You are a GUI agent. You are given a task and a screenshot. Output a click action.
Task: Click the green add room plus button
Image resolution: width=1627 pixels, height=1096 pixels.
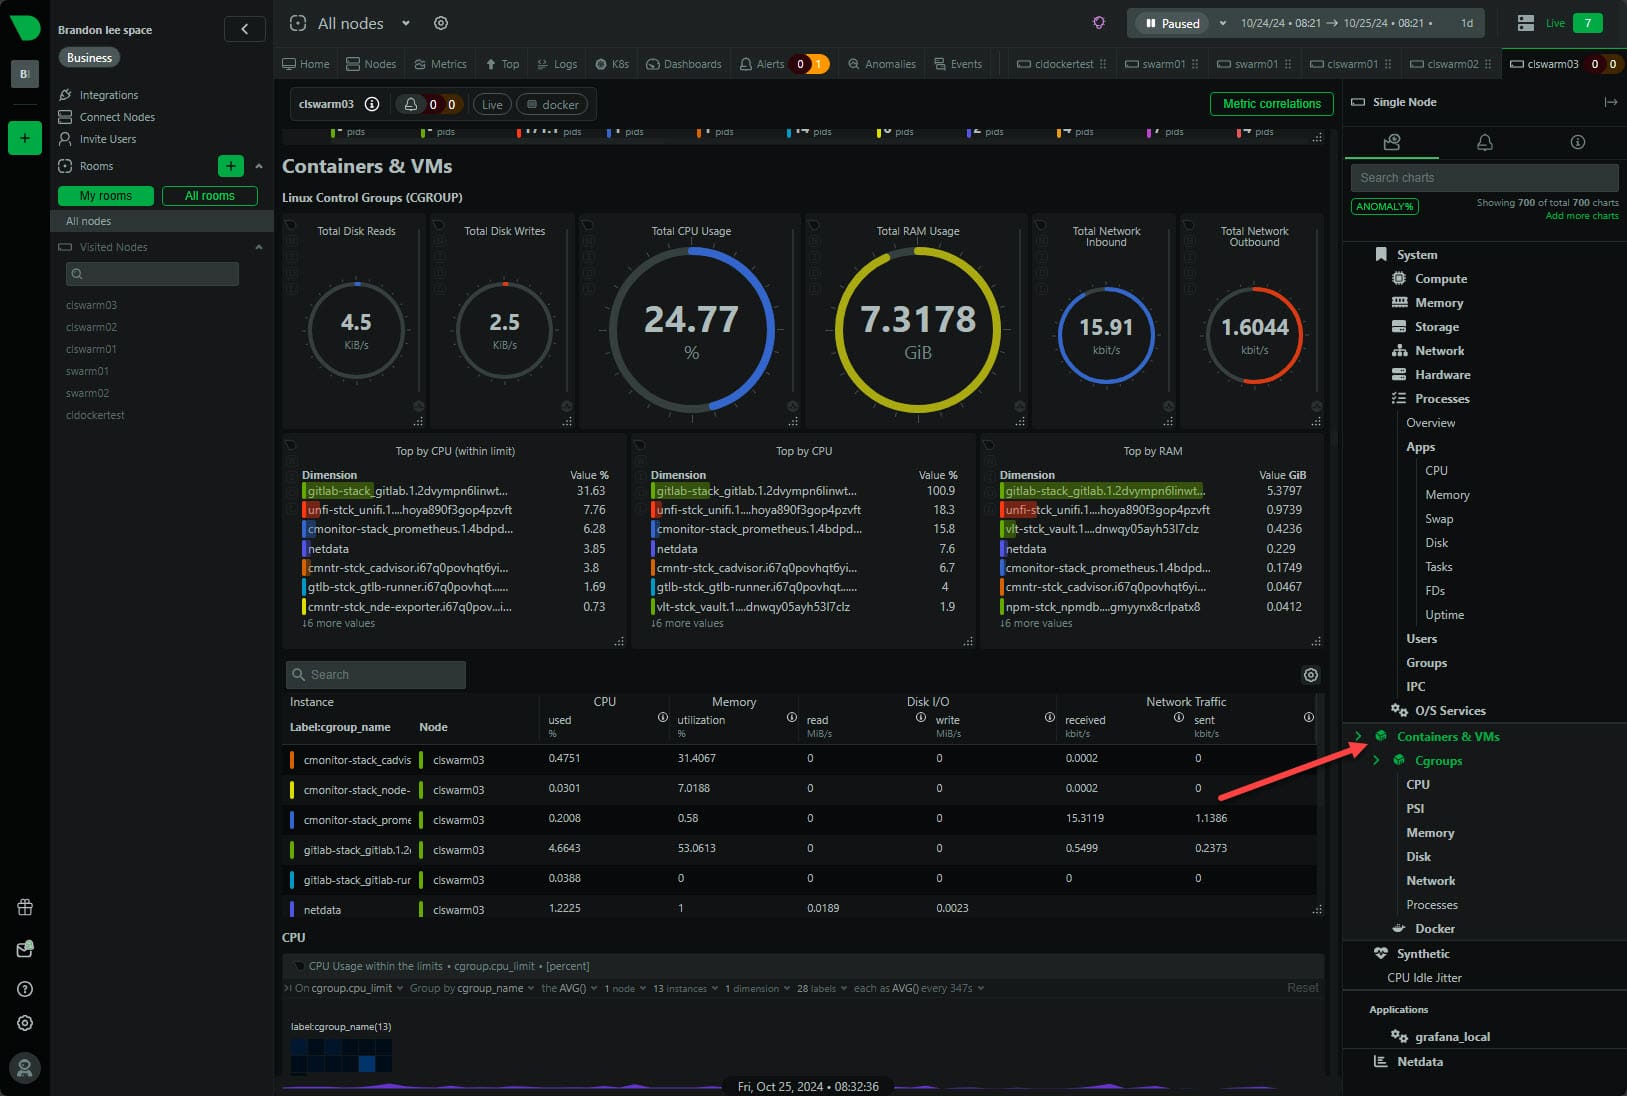tap(230, 166)
